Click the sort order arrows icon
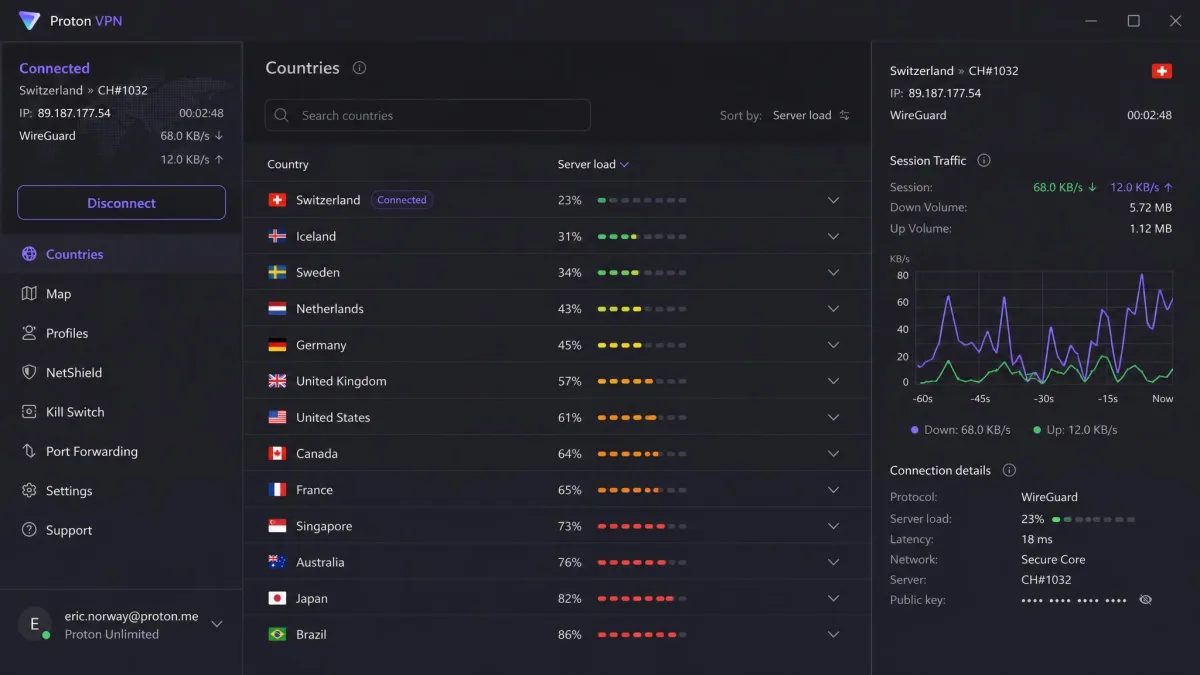Image resolution: width=1200 pixels, height=675 pixels. [844, 115]
